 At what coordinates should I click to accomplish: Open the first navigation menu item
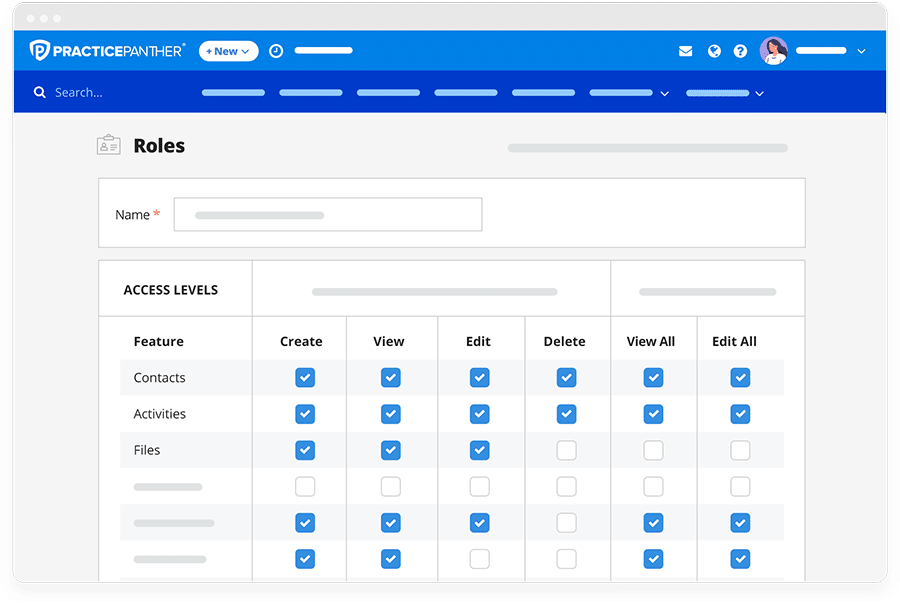(x=233, y=93)
